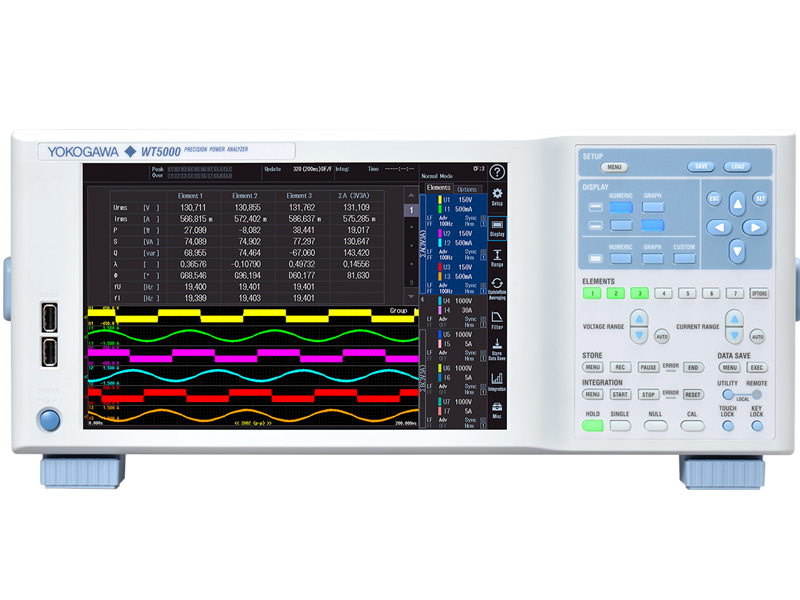Lower current range with down arrow

(x=734, y=335)
